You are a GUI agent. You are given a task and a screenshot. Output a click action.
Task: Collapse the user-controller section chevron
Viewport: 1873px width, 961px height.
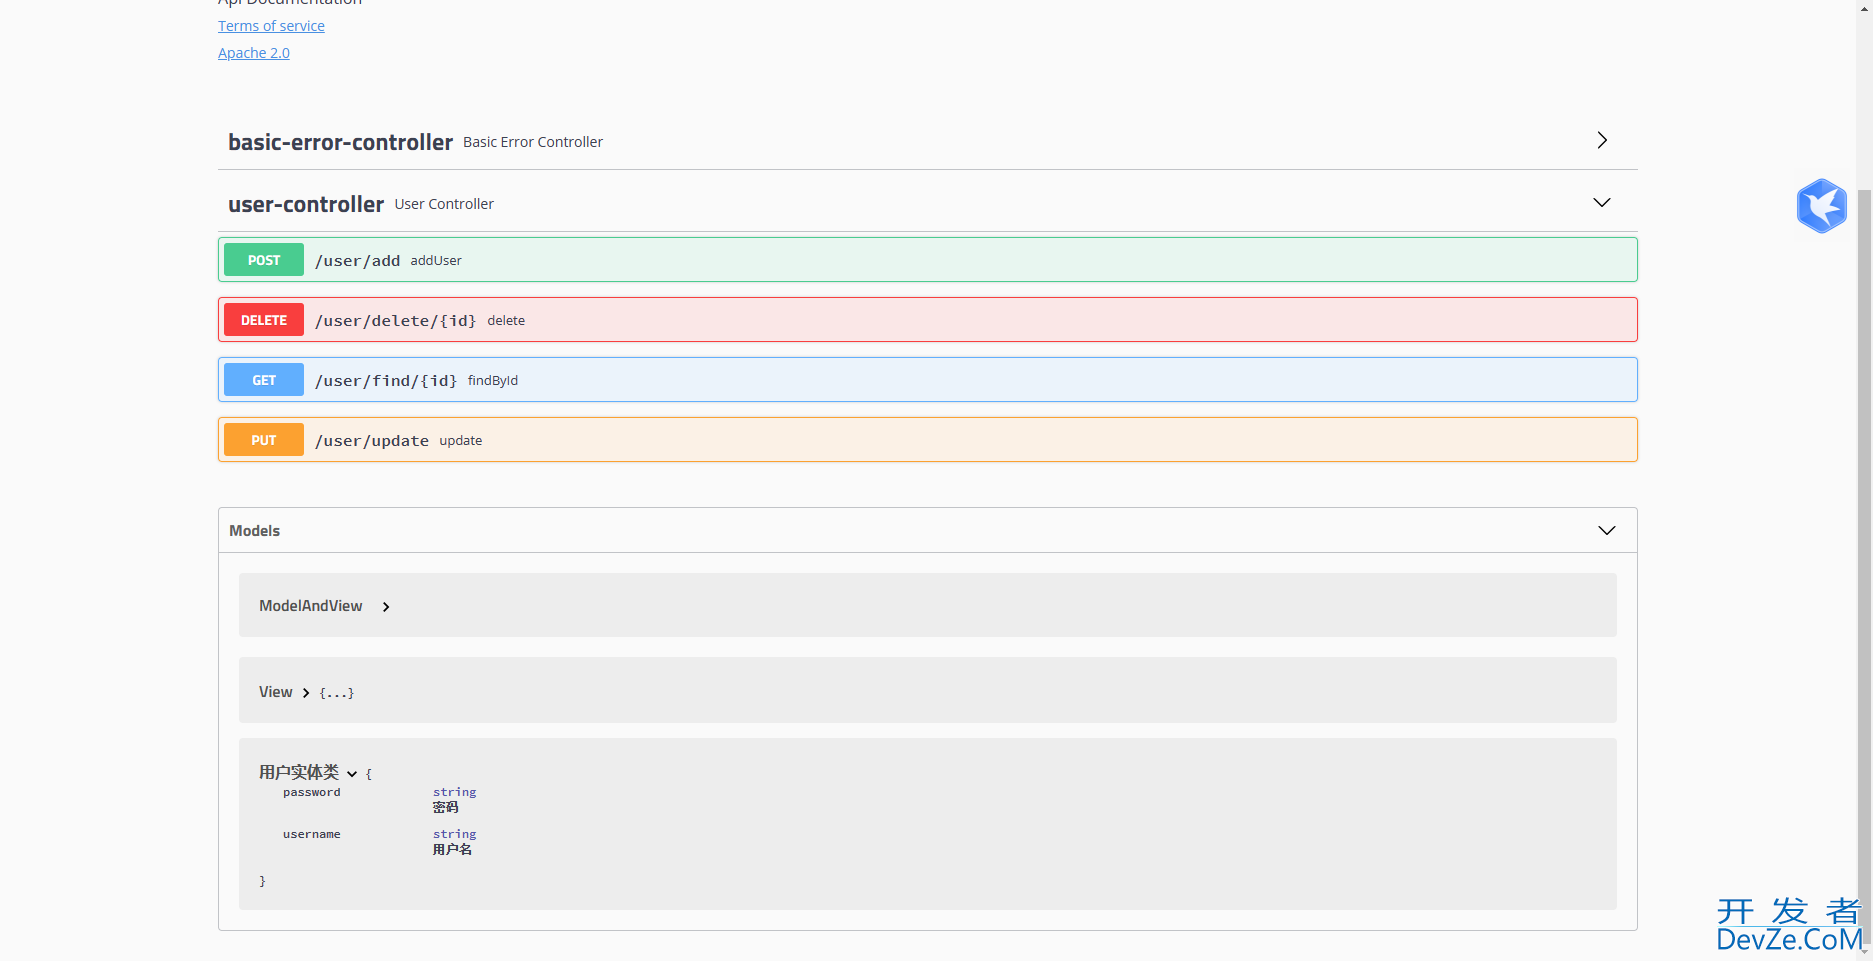point(1602,203)
